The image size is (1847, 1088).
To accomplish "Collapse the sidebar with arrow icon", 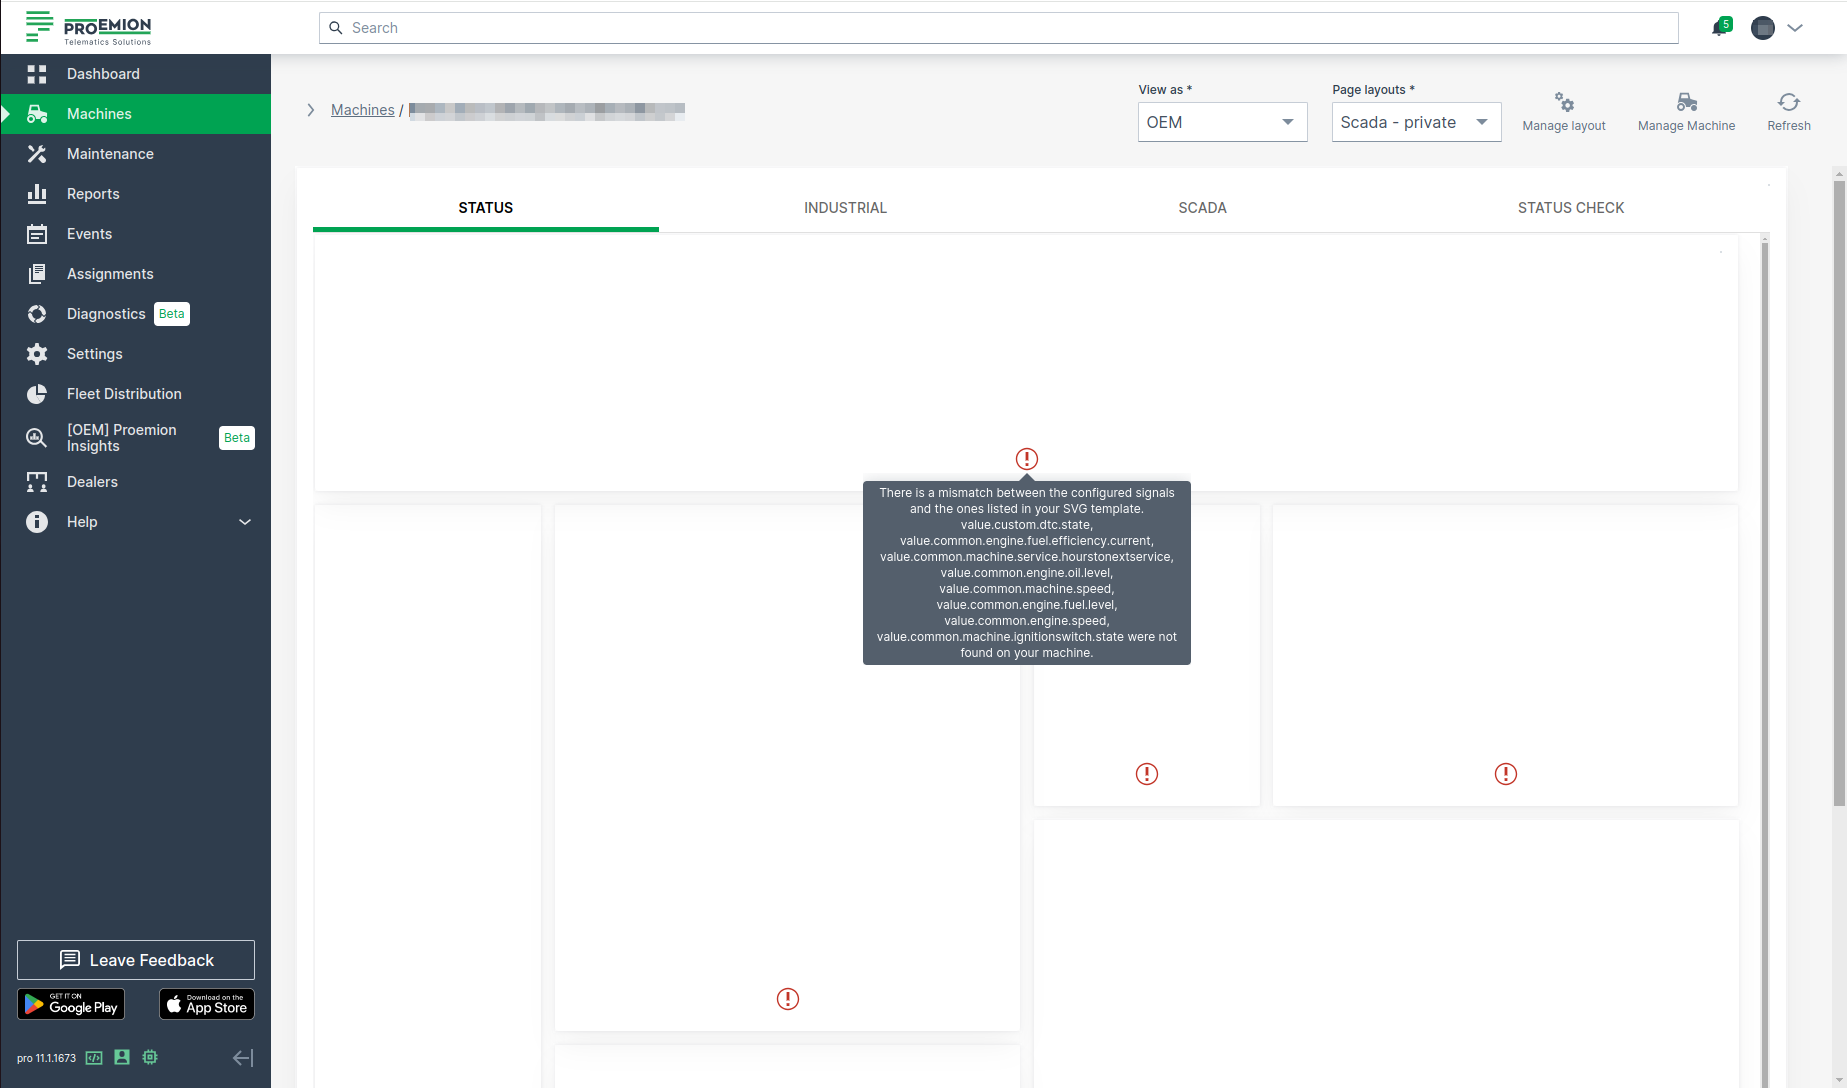I will coord(243,1058).
